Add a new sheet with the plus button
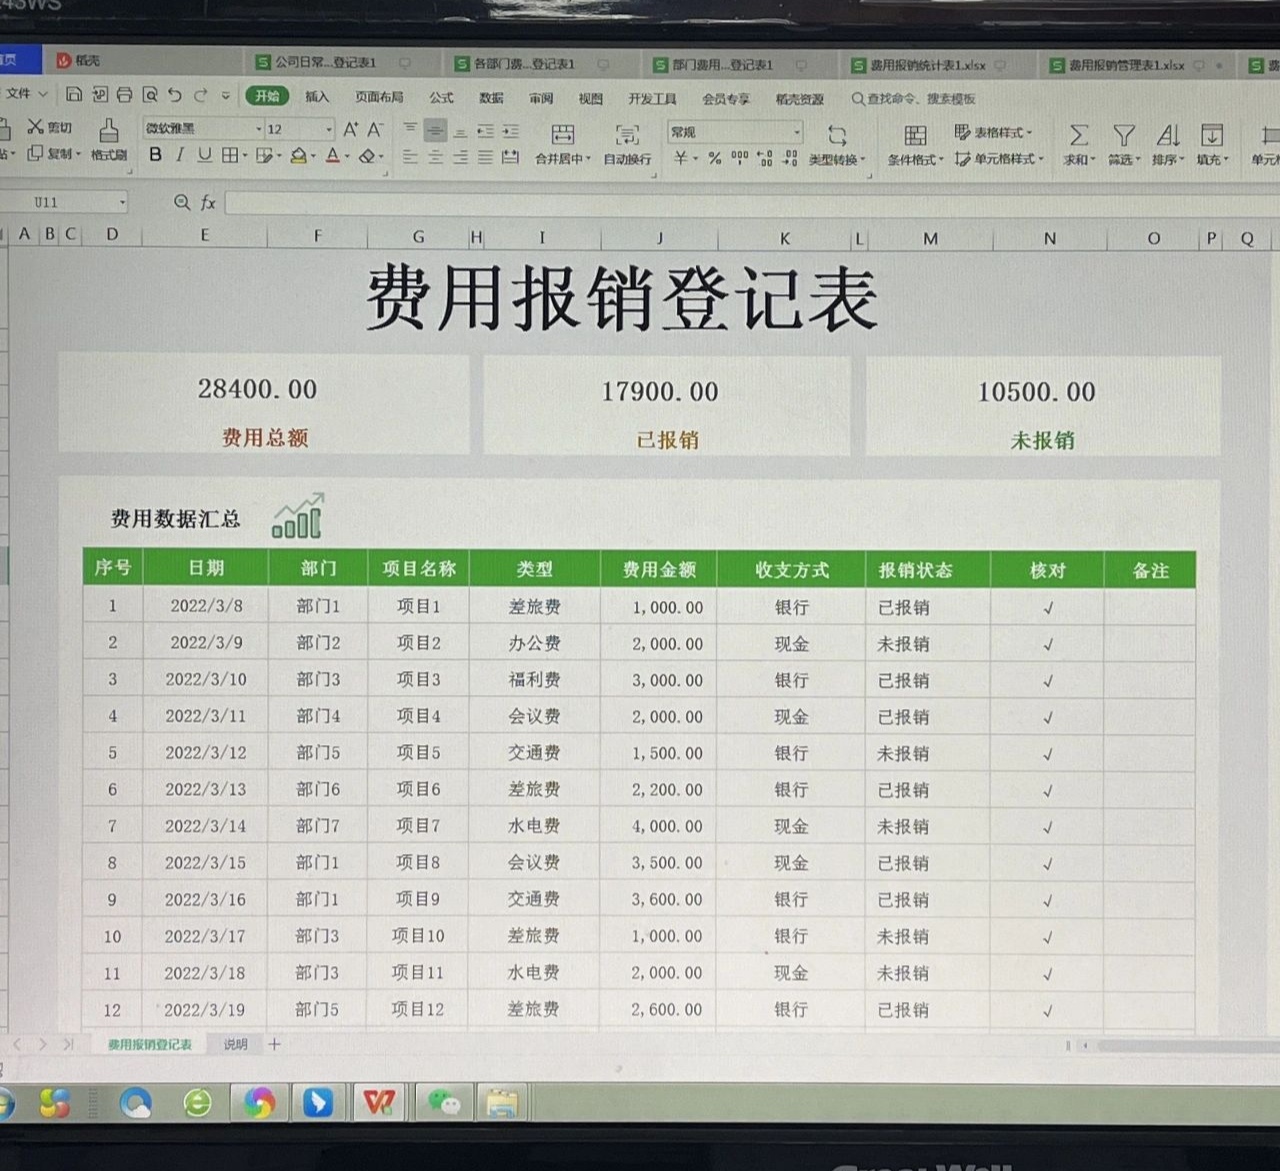 (x=273, y=1044)
